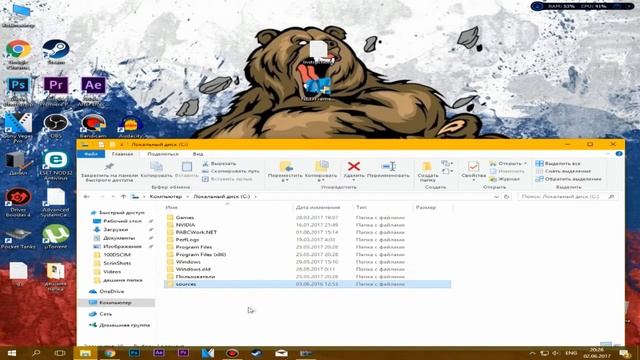The width and height of the screenshot is (640, 360).
Task: Switch to the Поделиться ribbon tab
Action: coord(163,154)
